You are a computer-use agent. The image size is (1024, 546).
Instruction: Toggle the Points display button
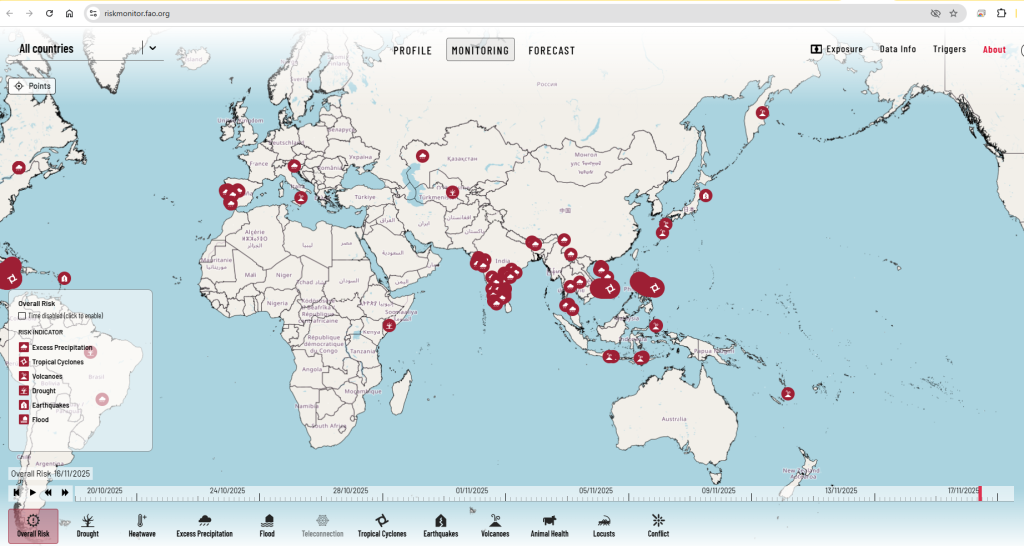(x=32, y=86)
